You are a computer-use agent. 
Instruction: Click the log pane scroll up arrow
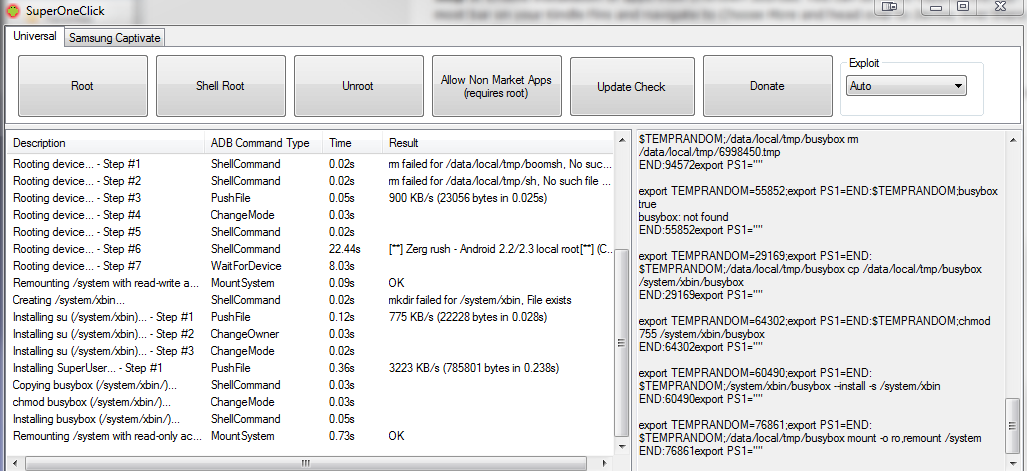click(1013, 140)
